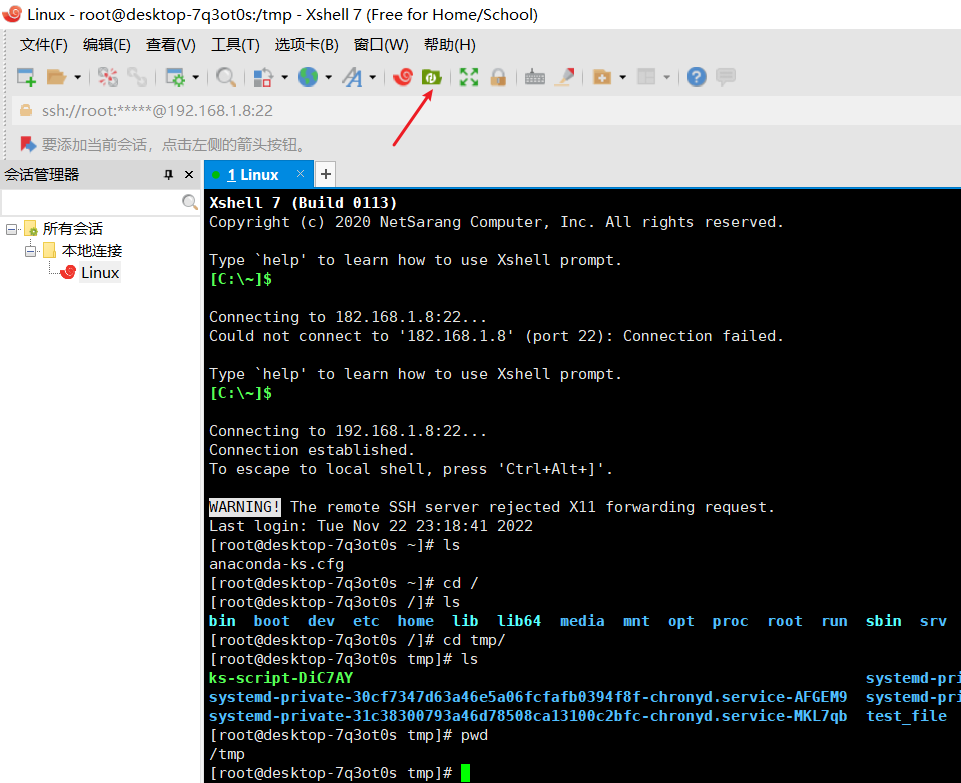961x783 pixels.
Task: Open the dropdown arrow next to Open folder icon
Action: (77, 77)
